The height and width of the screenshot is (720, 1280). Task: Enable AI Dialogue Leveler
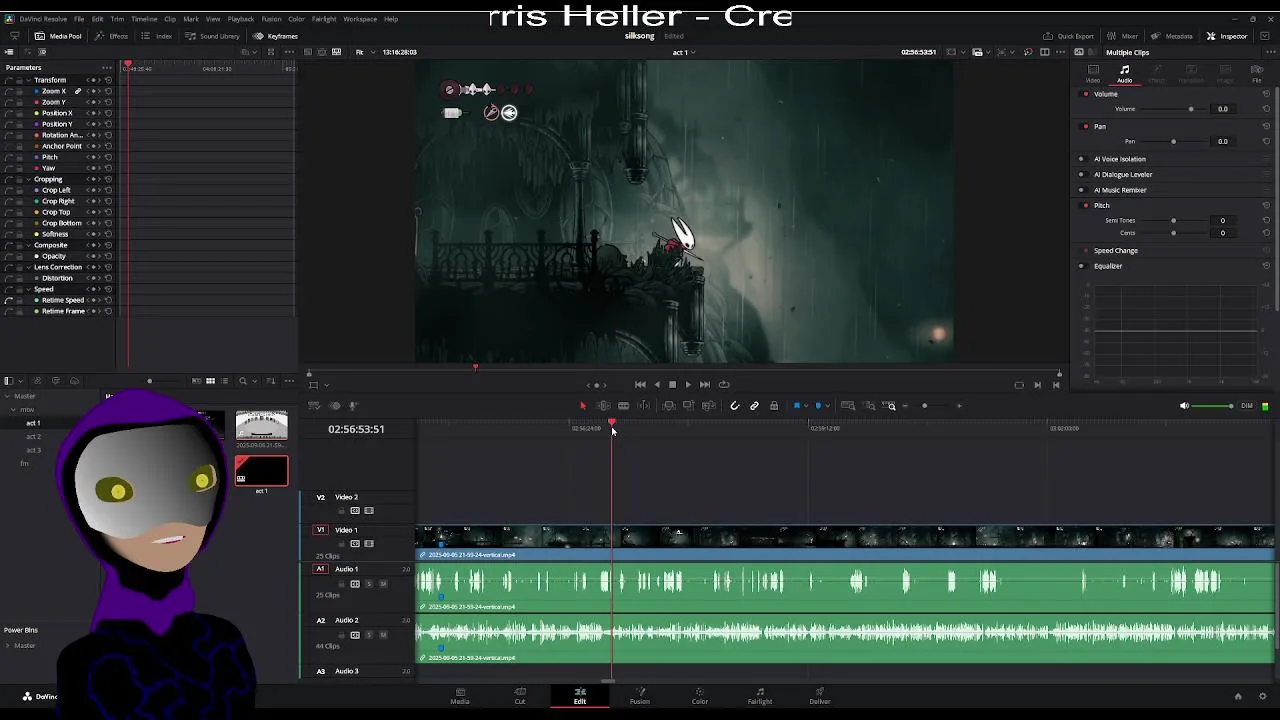coord(1081,175)
